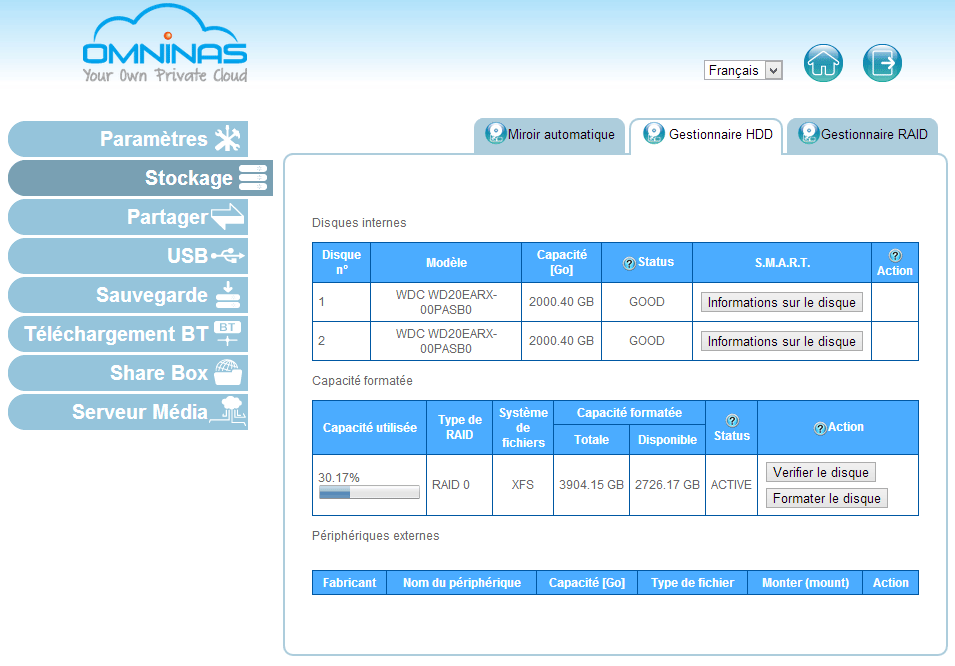Click the Share Box globe folder icon

click(x=228, y=372)
